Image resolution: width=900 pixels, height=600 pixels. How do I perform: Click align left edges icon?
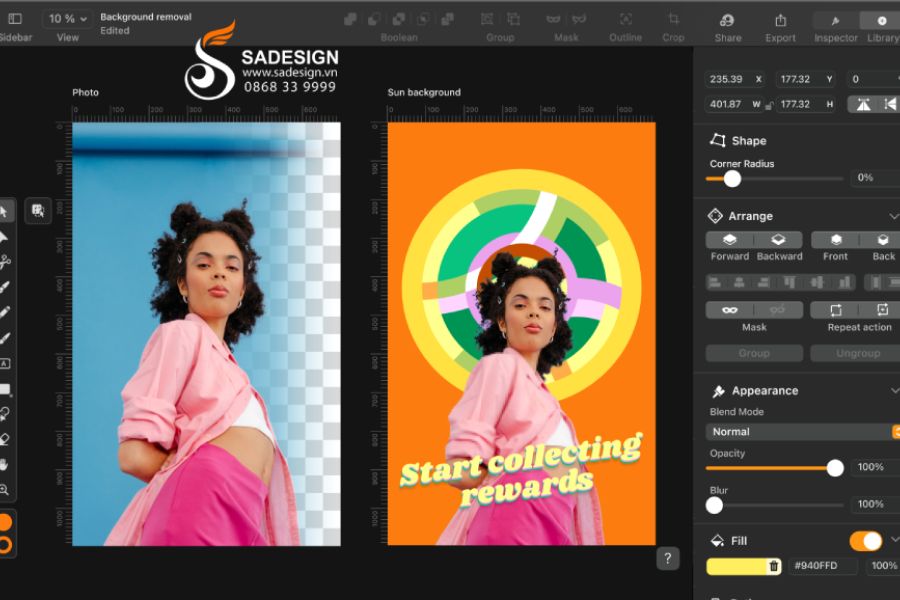click(x=715, y=282)
